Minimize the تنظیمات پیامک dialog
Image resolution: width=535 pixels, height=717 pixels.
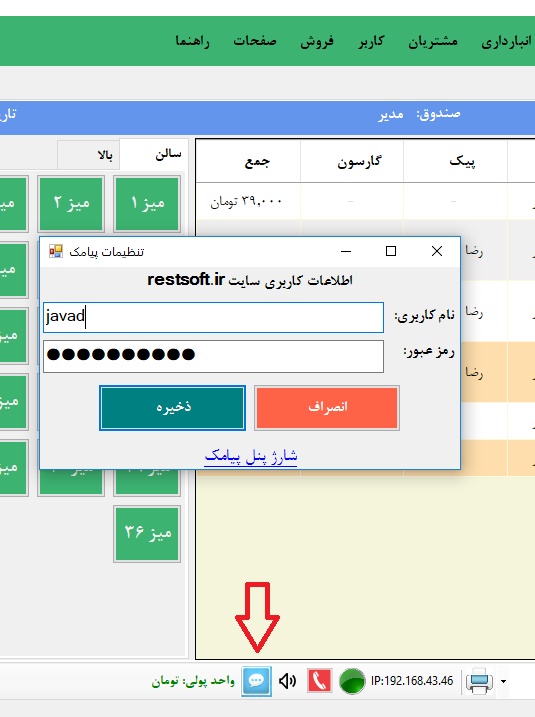[346, 251]
